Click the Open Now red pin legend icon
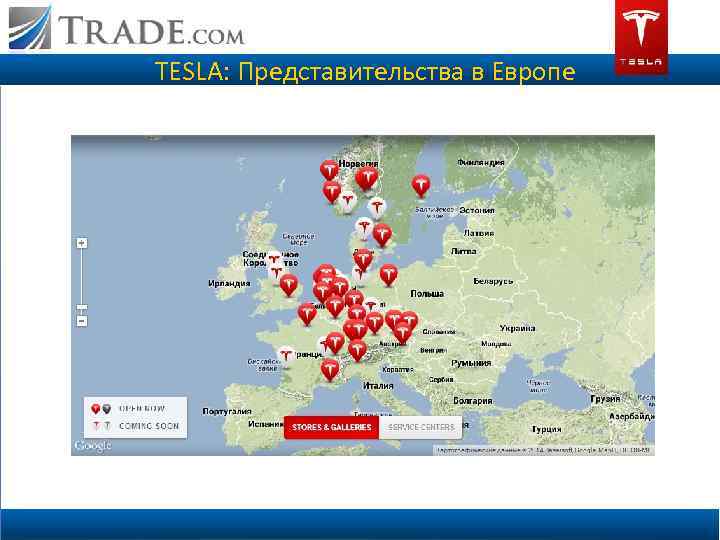The width and height of the screenshot is (720, 540). pyautogui.click(x=96, y=408)
